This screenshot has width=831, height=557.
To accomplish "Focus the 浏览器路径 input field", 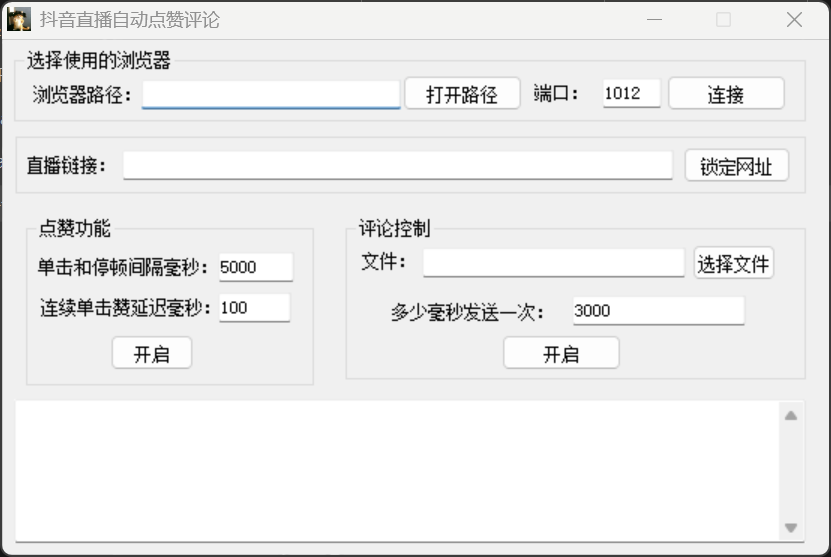I will click(x=271, y=94).
